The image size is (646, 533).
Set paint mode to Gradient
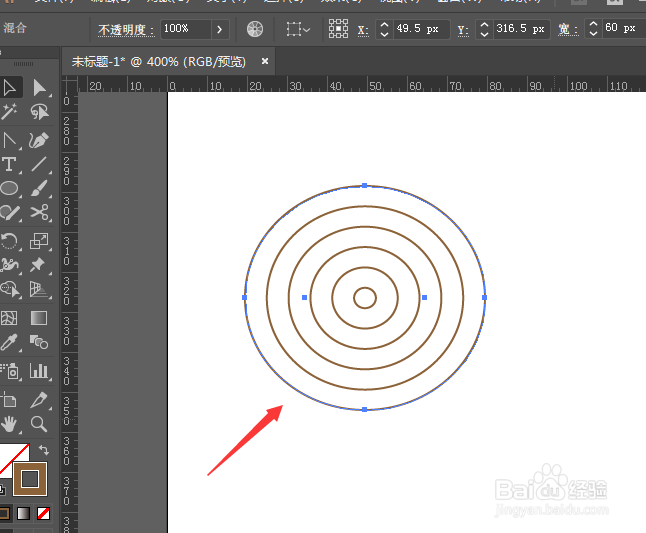click(24, 514)
